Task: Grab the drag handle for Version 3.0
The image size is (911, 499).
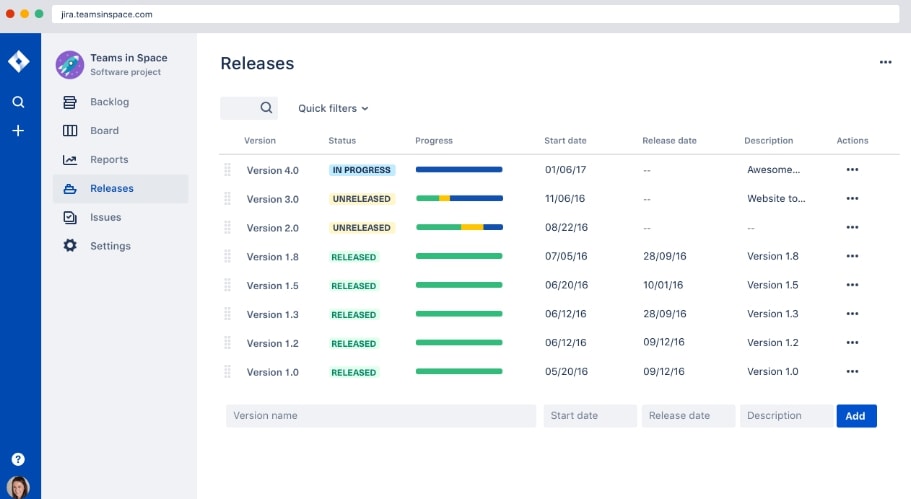Action: point(227,199)
